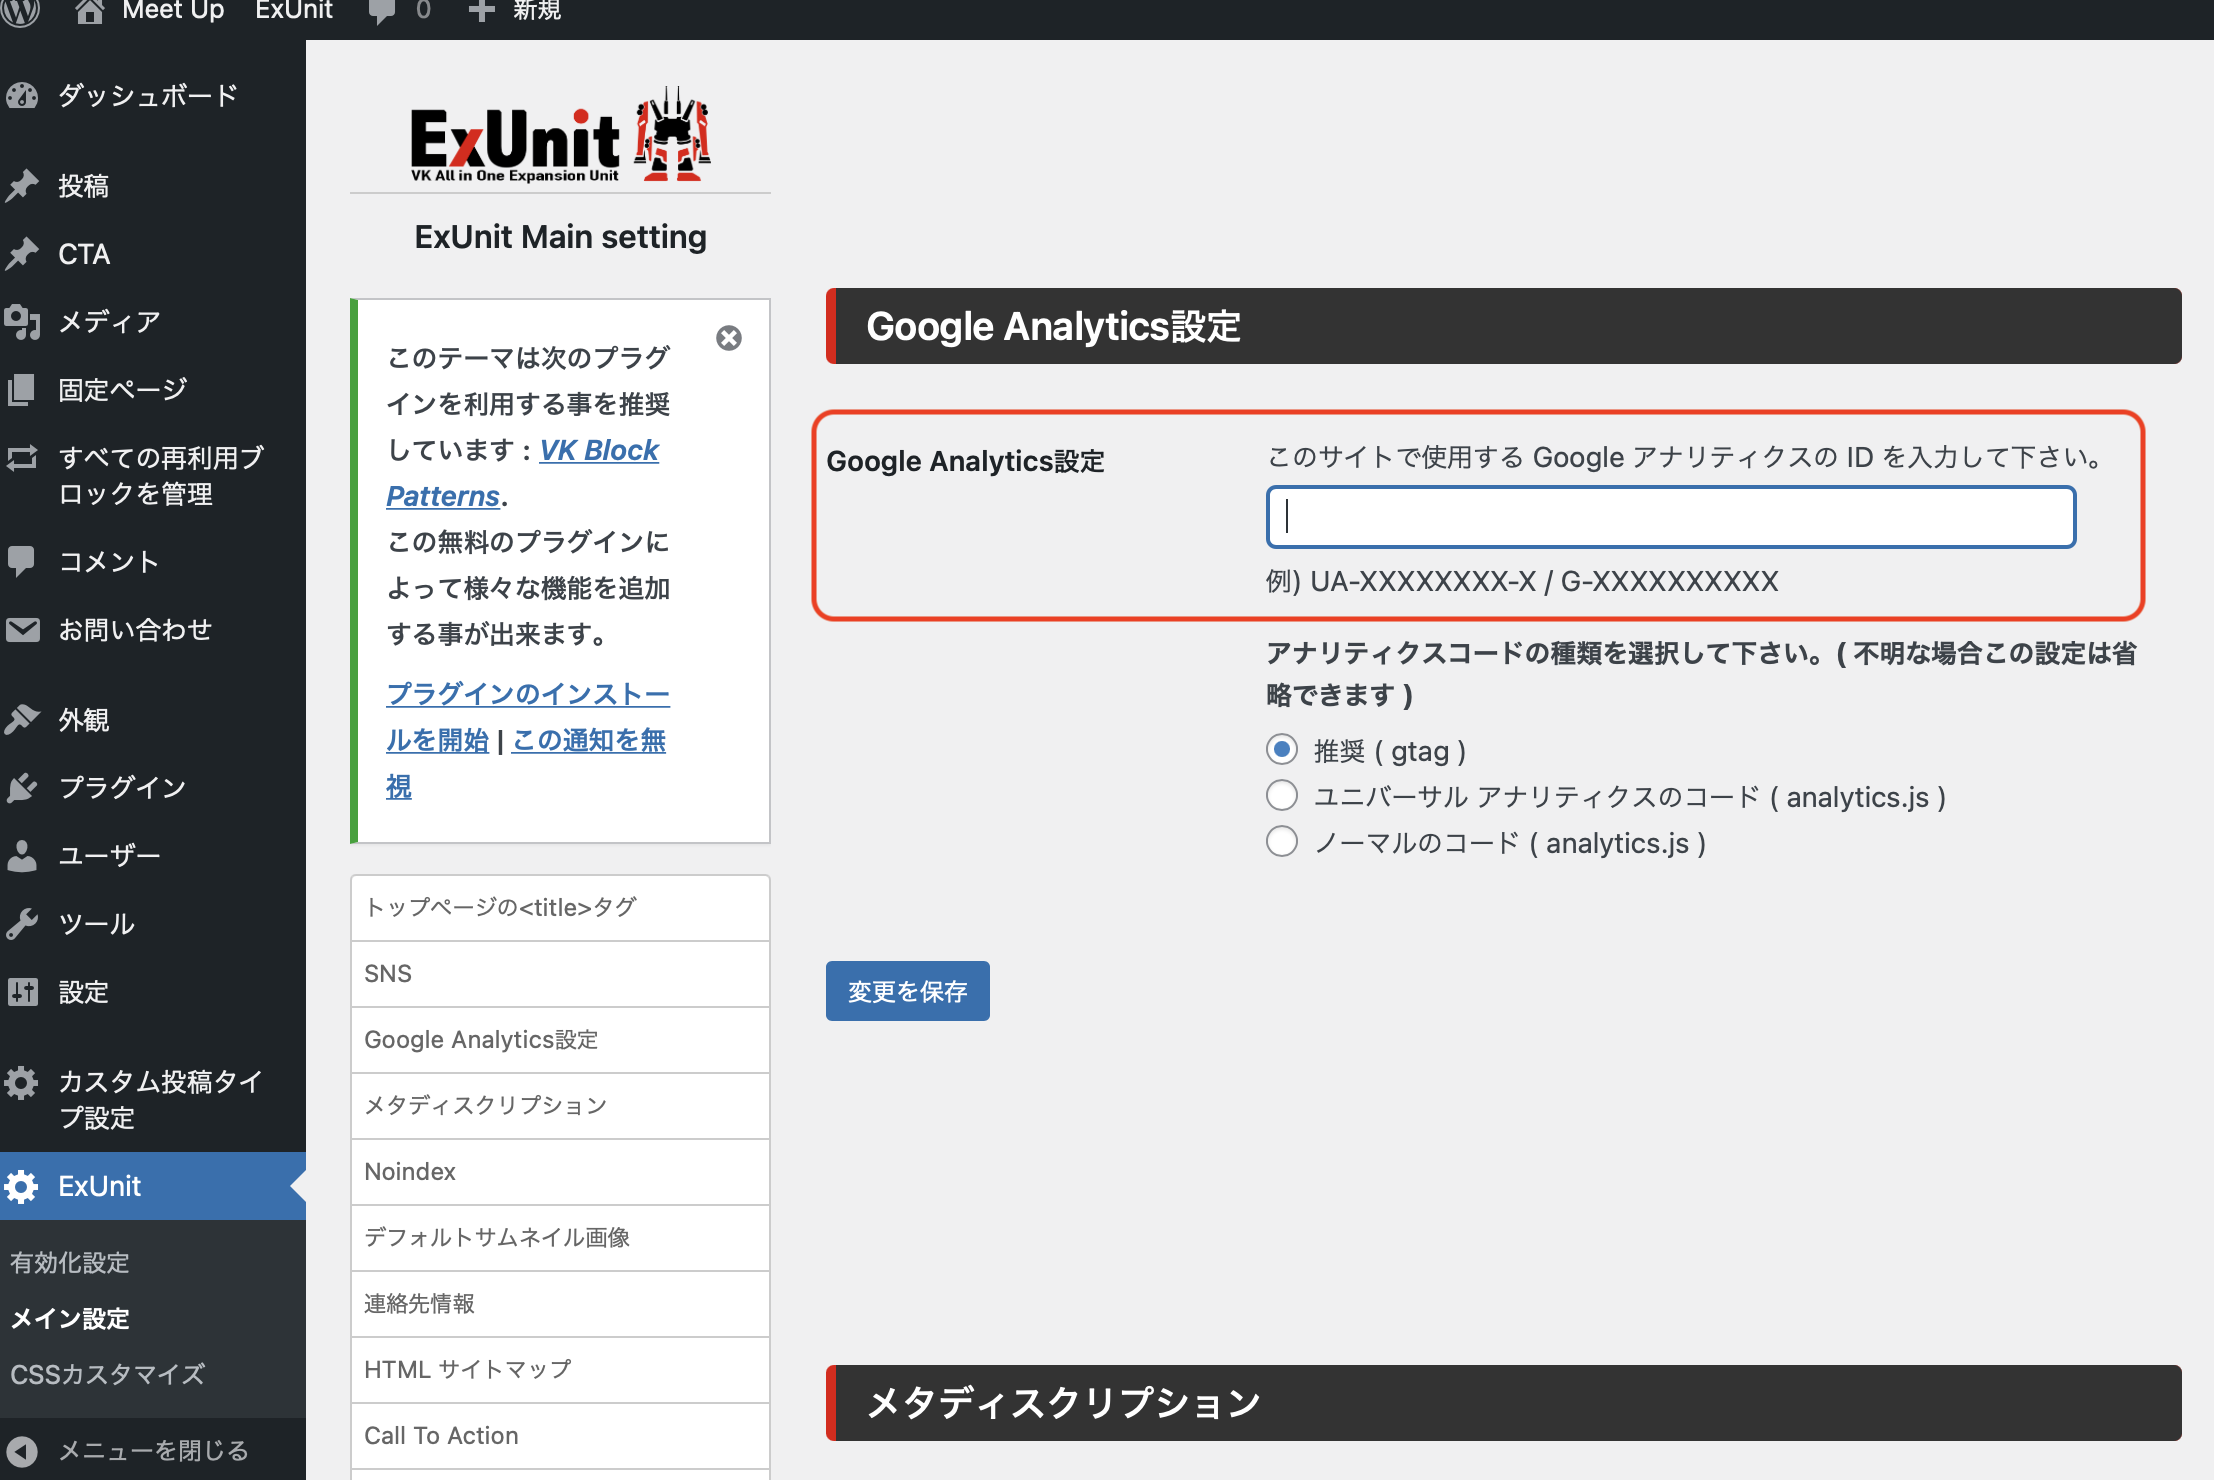2214x1480 pixels.
Task: Click プラグインのインストールを開始 link
Action: click(x=528, y=717)
